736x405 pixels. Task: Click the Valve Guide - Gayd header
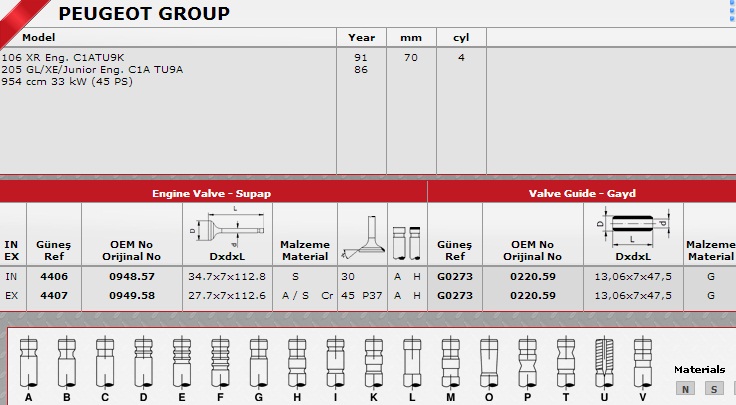pyautogui.click(x=582, y=193)
